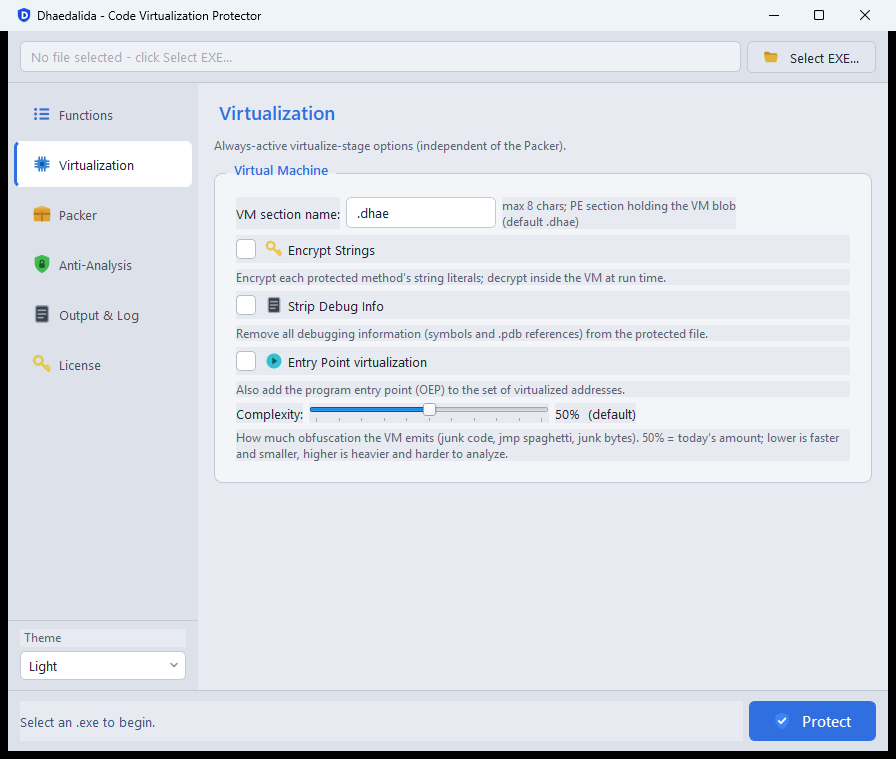The height and width of the screenshot is (759, 896).
Task: Open the License page
Action: tap(103, 365)
